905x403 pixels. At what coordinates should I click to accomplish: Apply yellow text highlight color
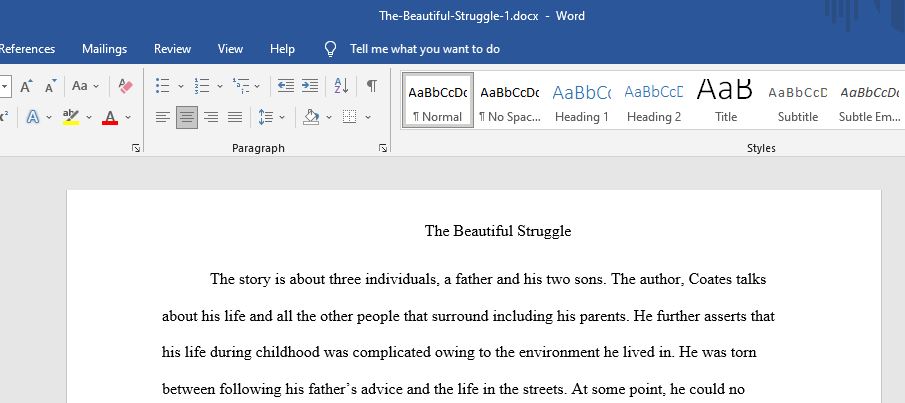click(71, 117)
